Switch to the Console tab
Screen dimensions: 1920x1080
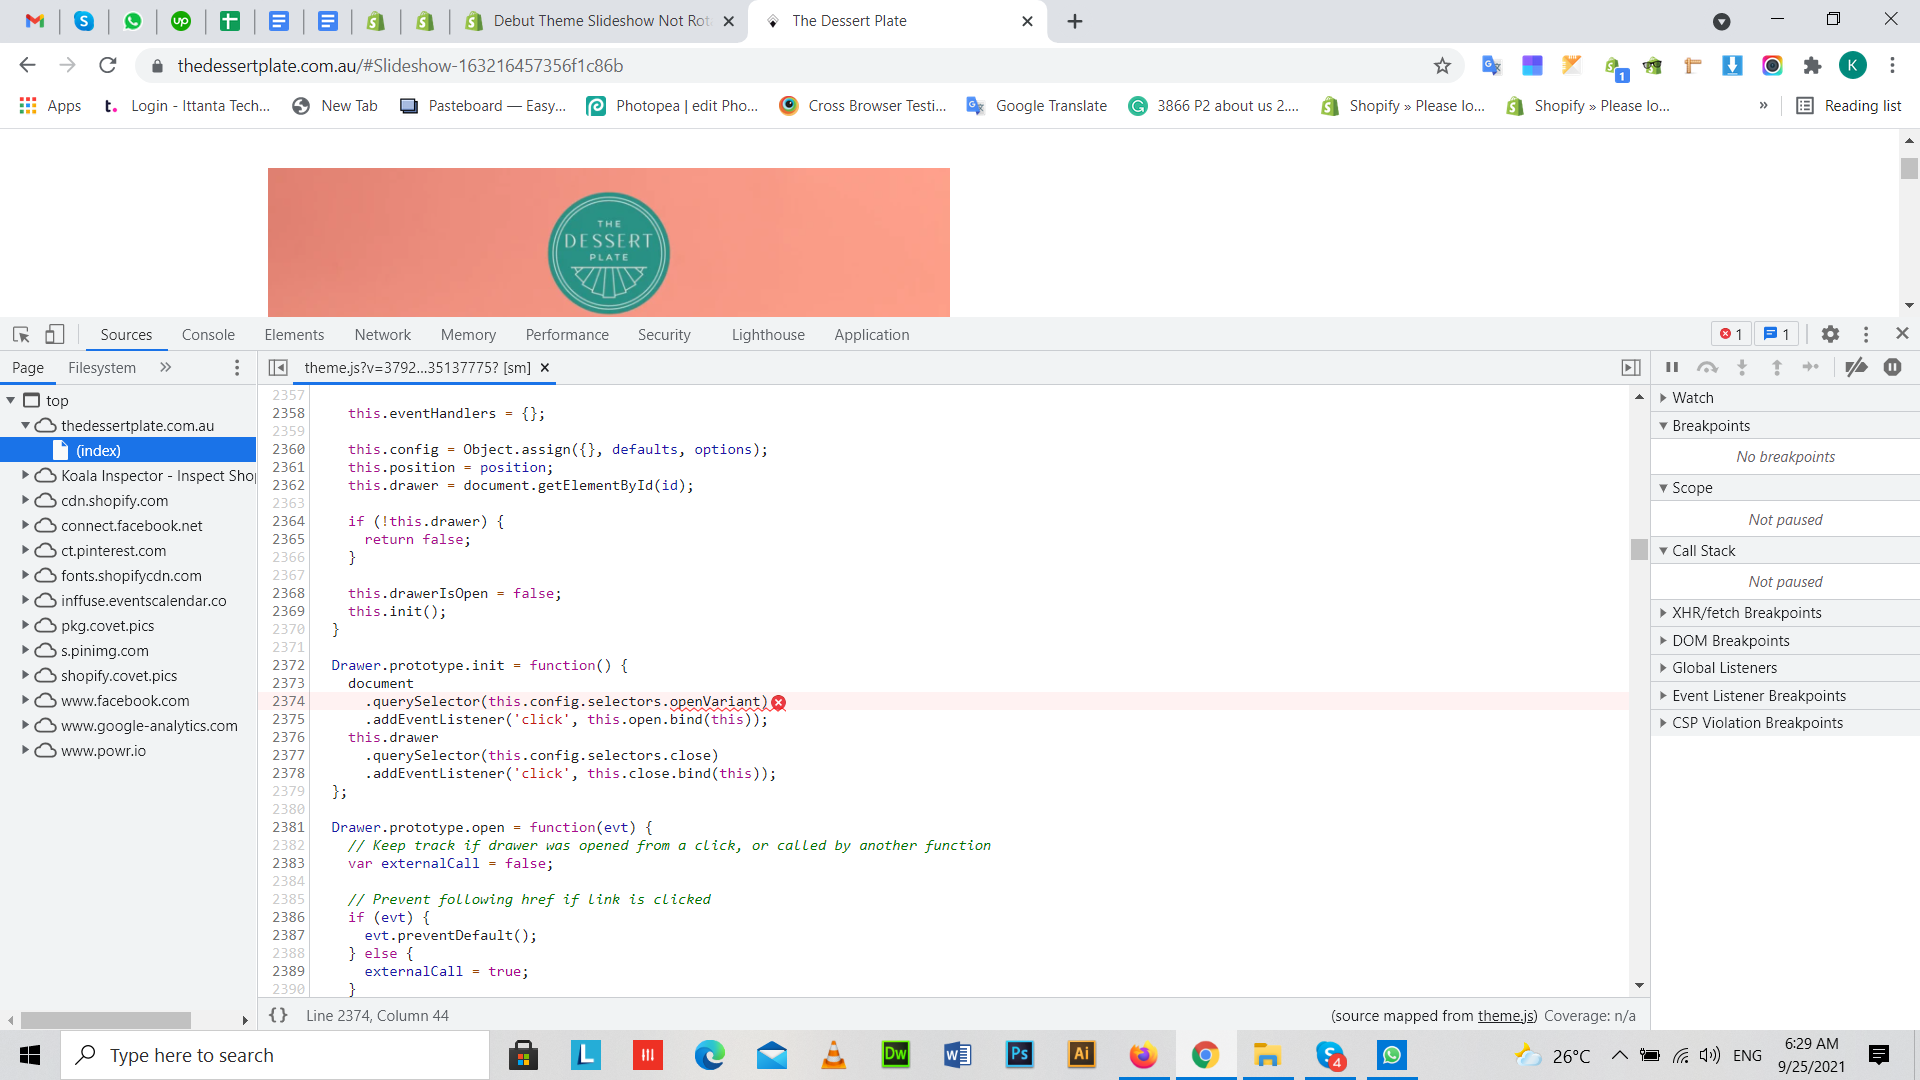tap(208, 334)
